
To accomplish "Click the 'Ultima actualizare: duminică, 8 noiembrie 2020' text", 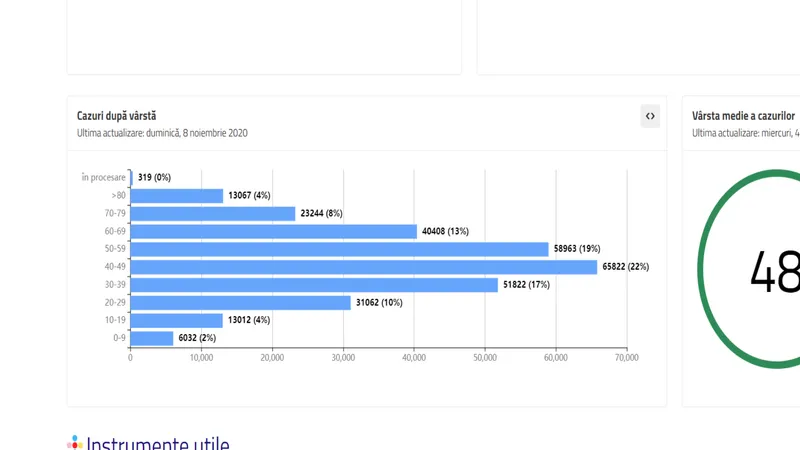I will point(162,133).
